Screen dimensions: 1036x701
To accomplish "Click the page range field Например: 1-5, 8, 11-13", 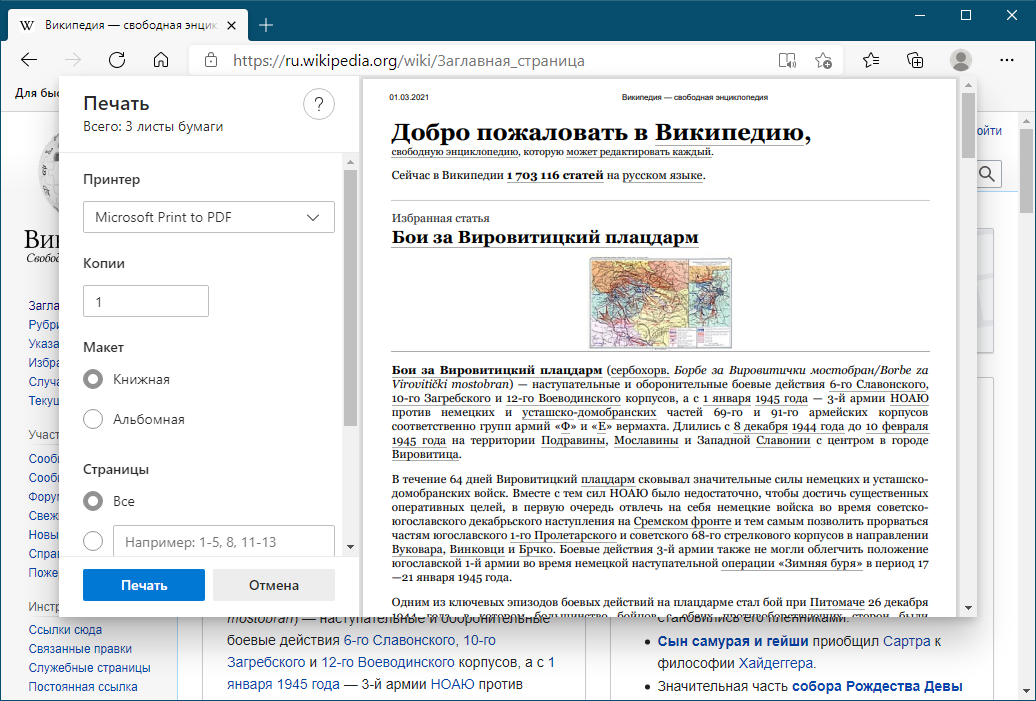I will click(x=224, y=541).
